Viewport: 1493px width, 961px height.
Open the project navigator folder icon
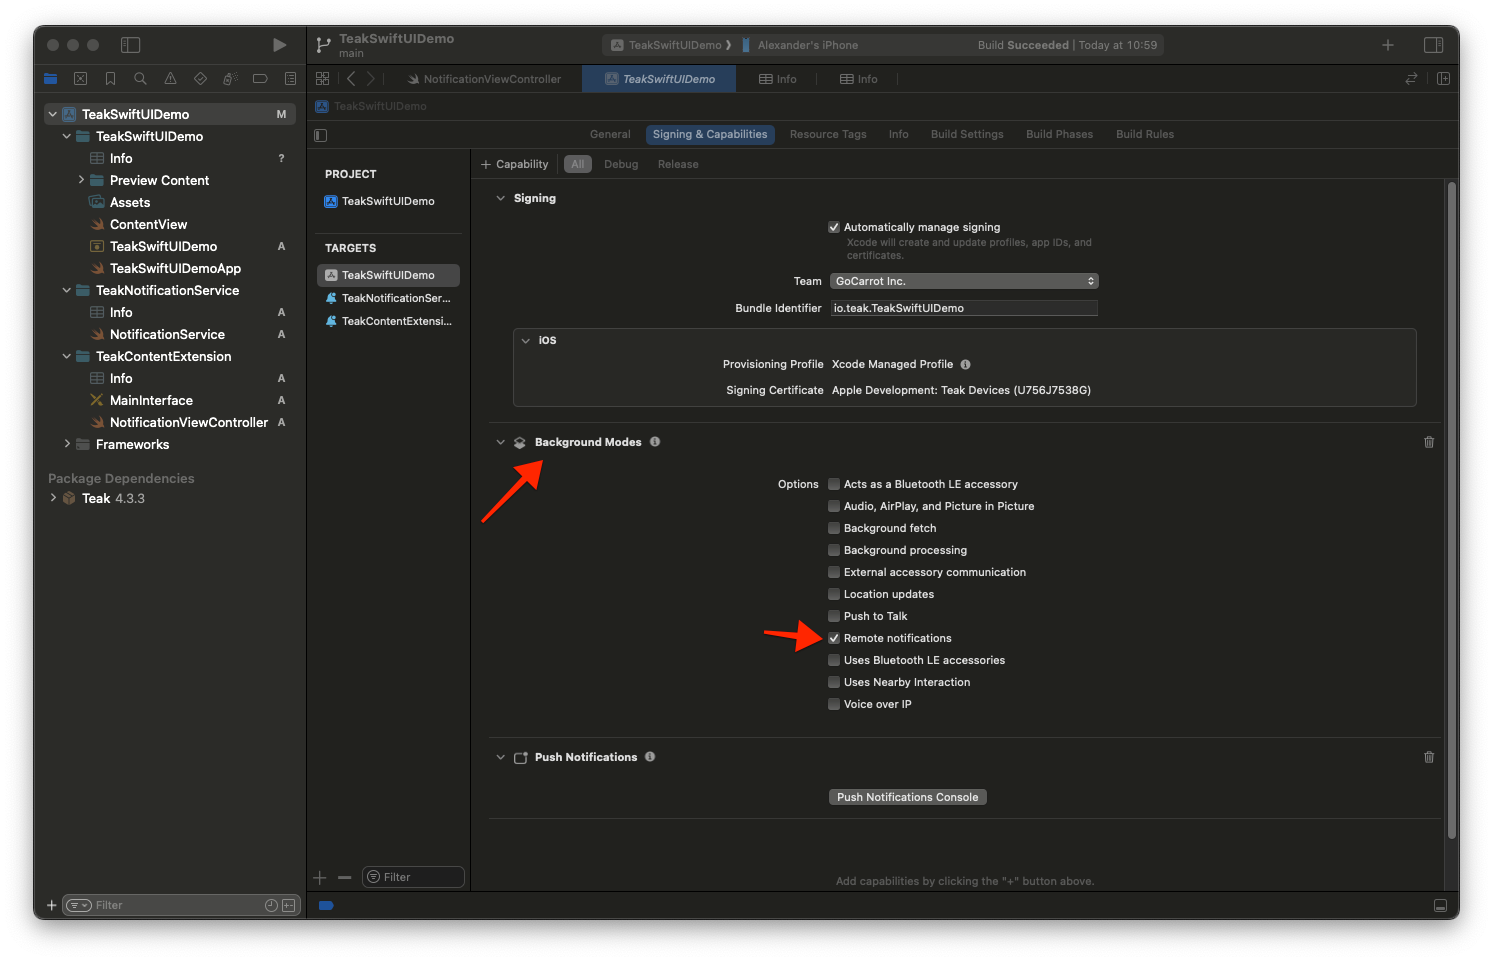(50, 78)
